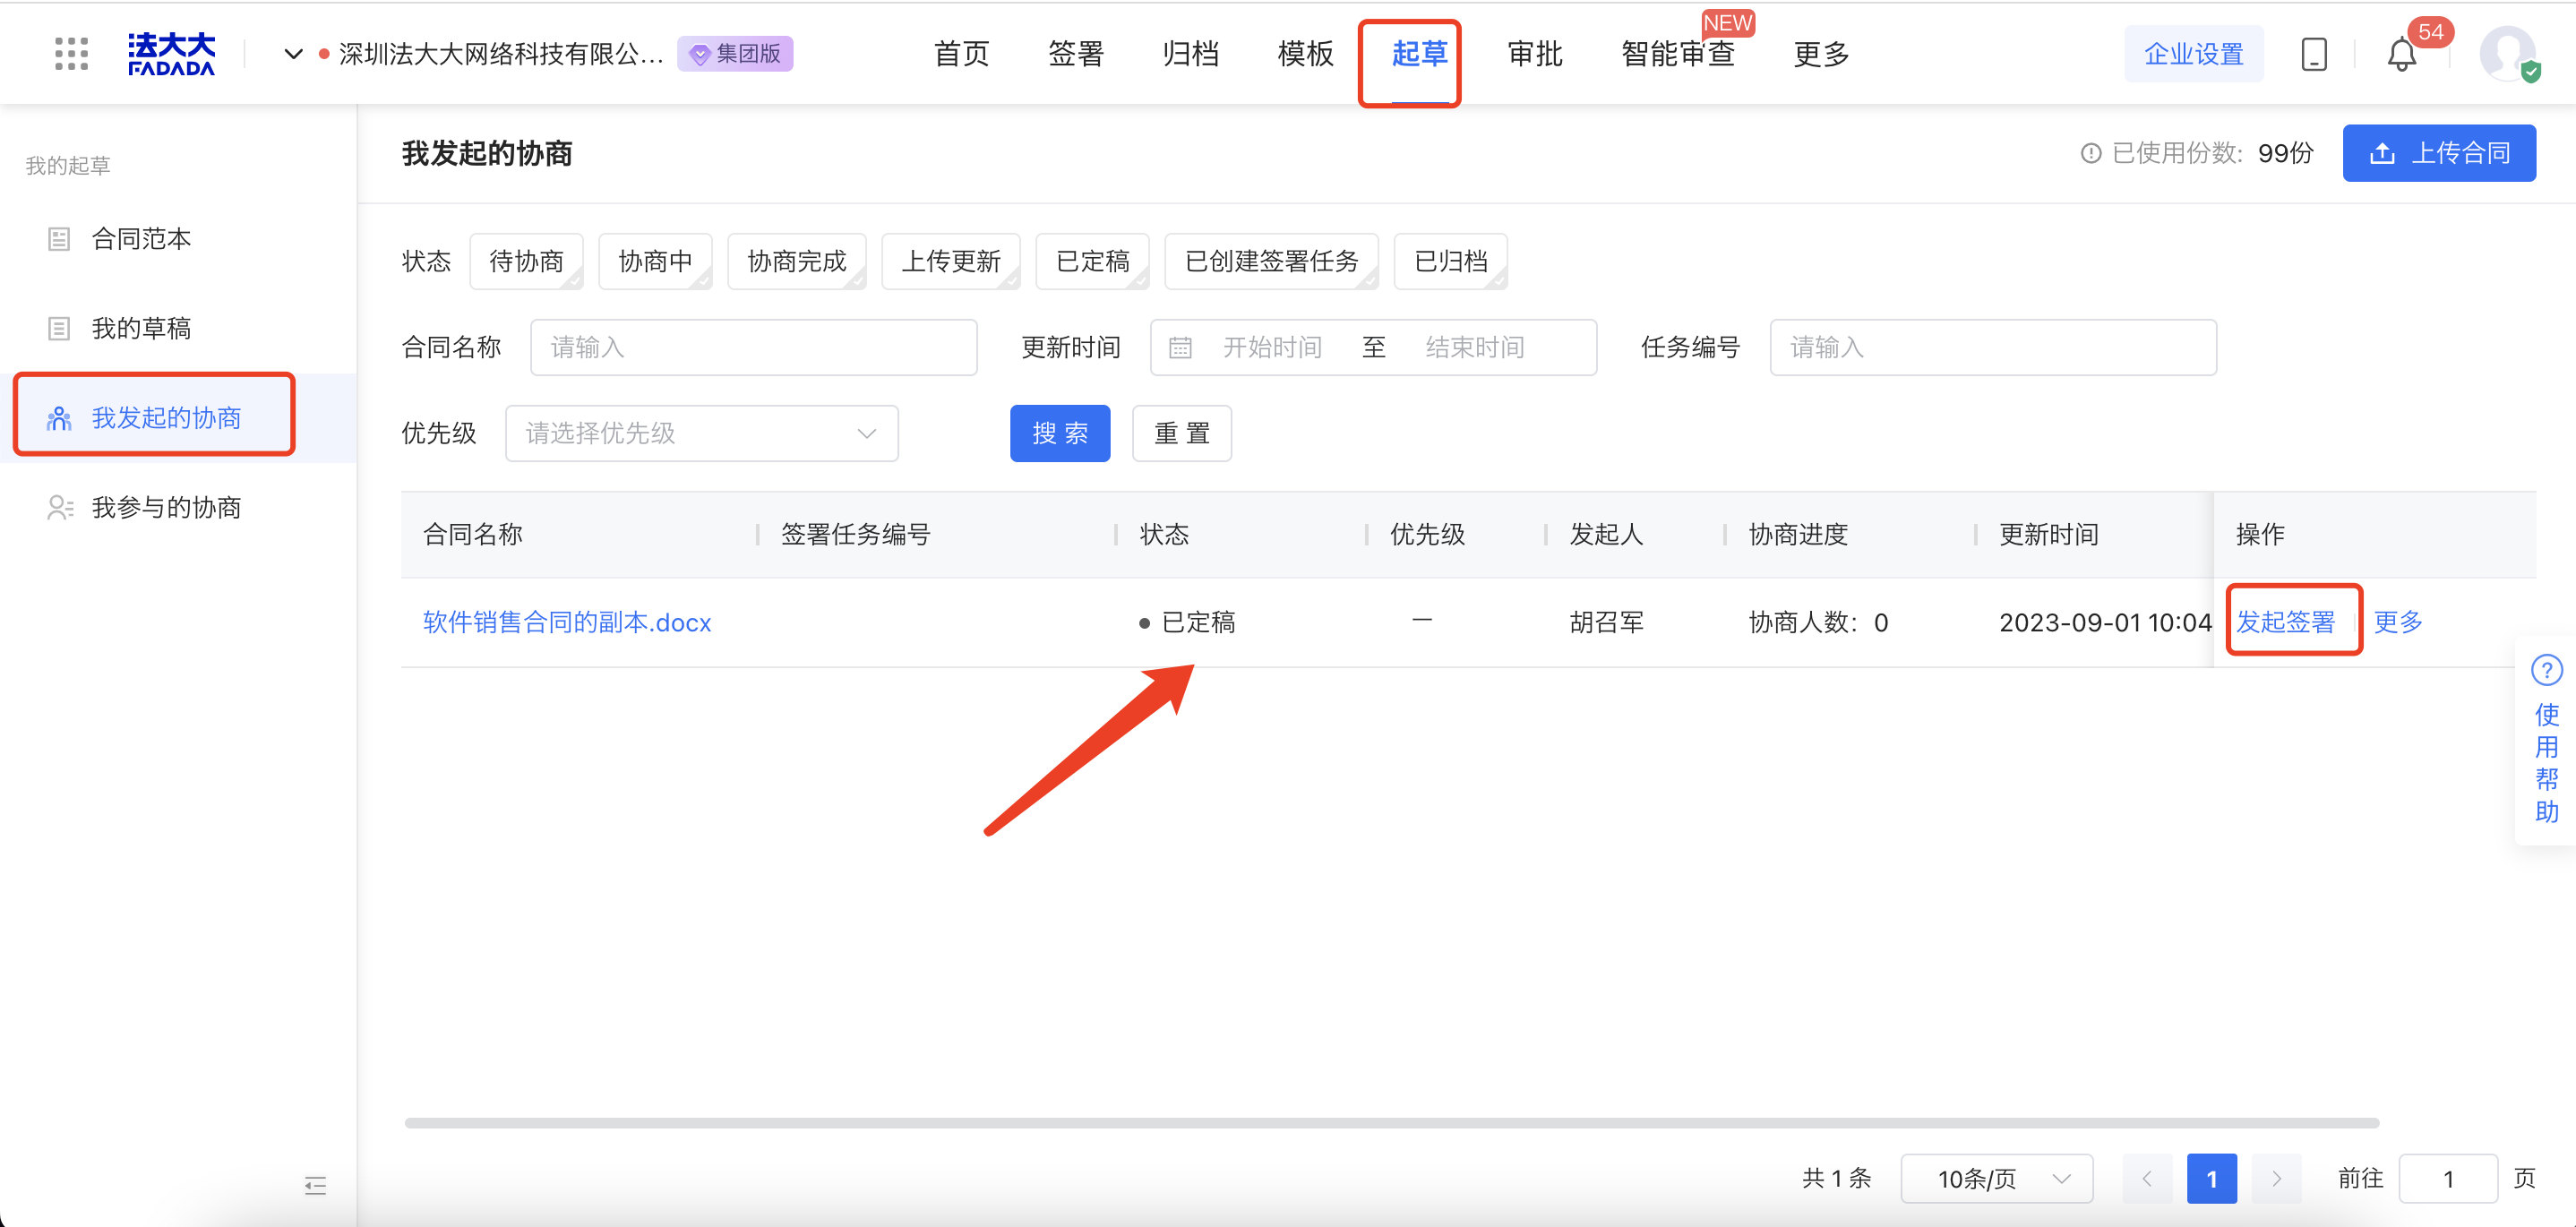Open the mobile device icon
This screenshot has width=2576, height=1227.
click(x=2314, y=54)
